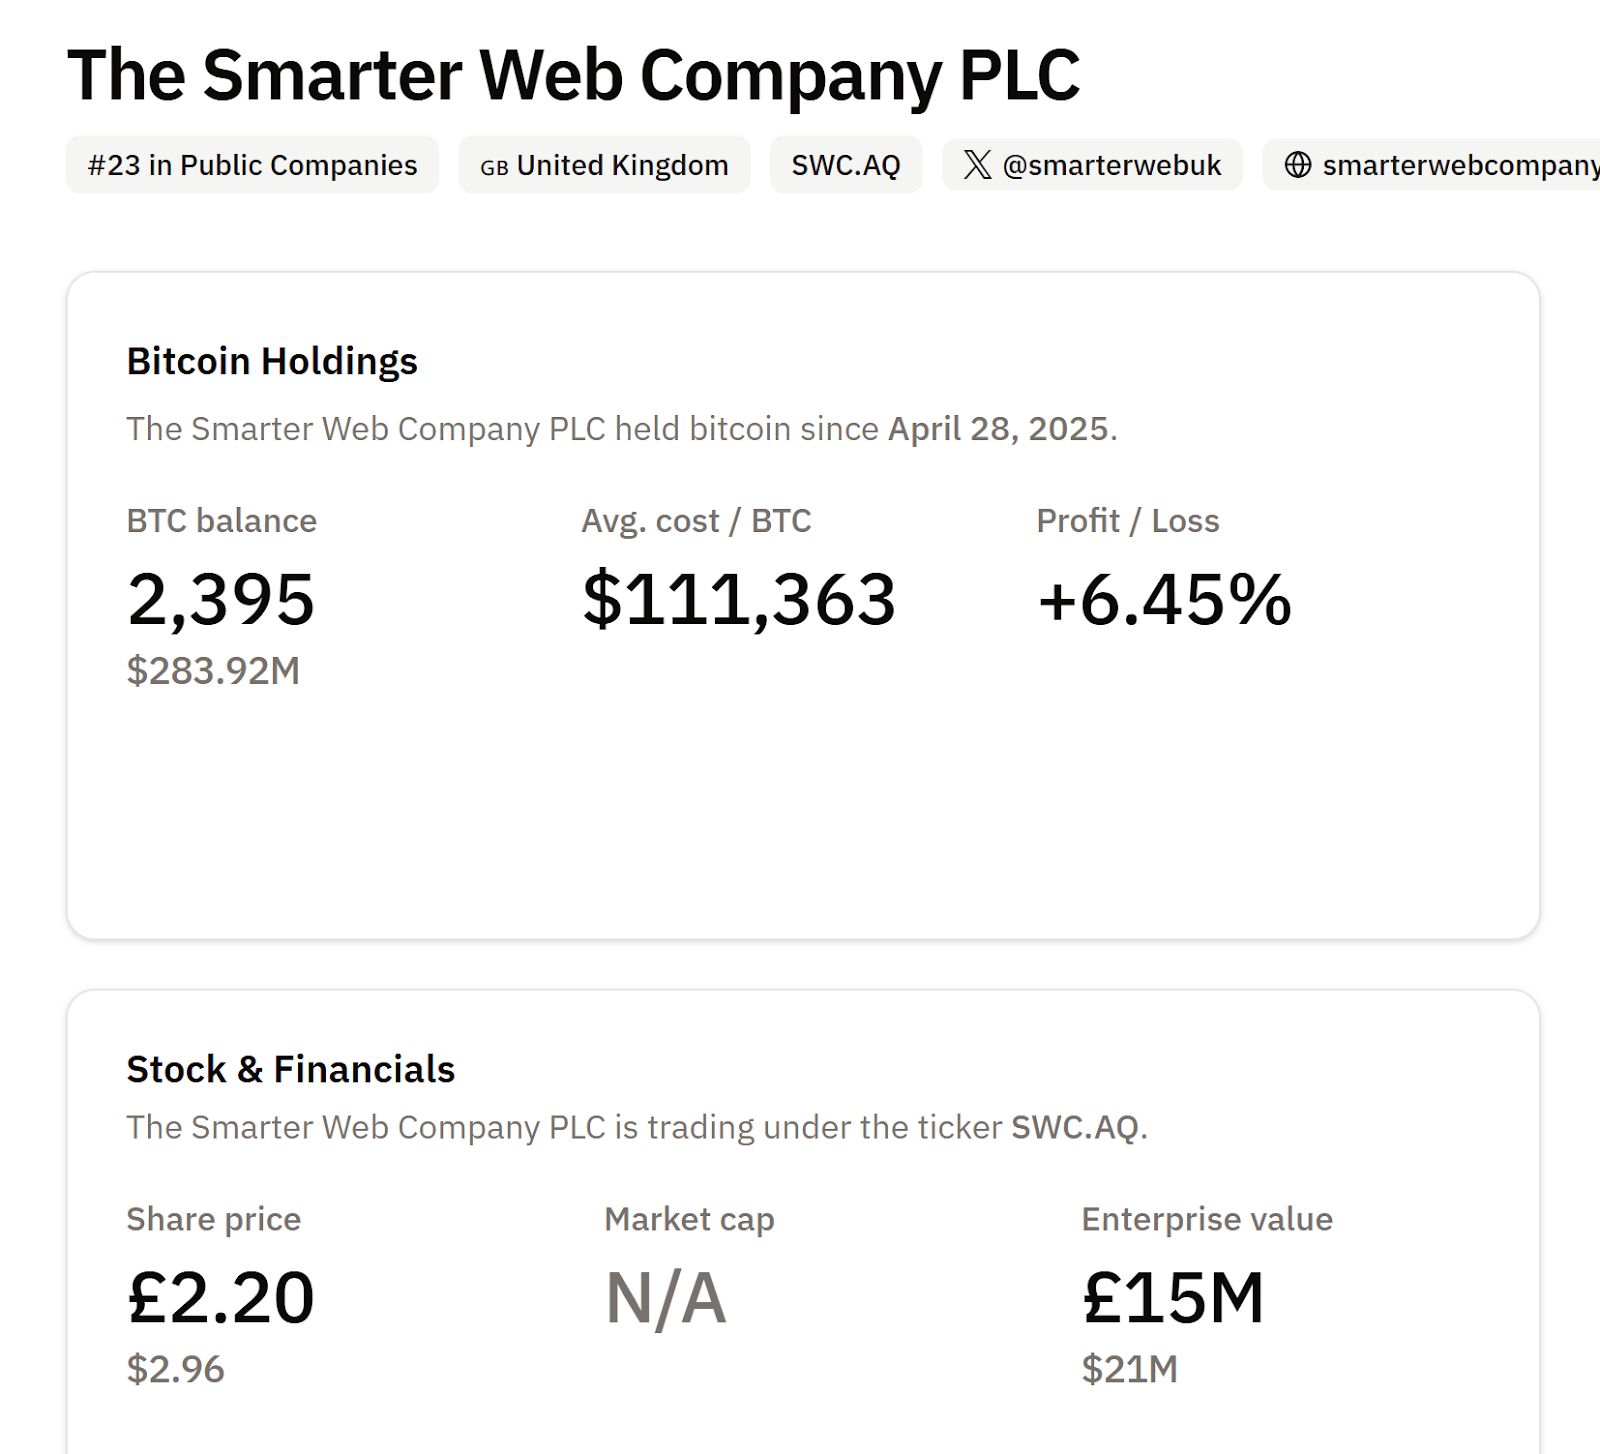The width and height of the screenshot is (1600, 1454).
Task: Click the 'Stock & Financials' card heading
Action: coord(290,1069)
